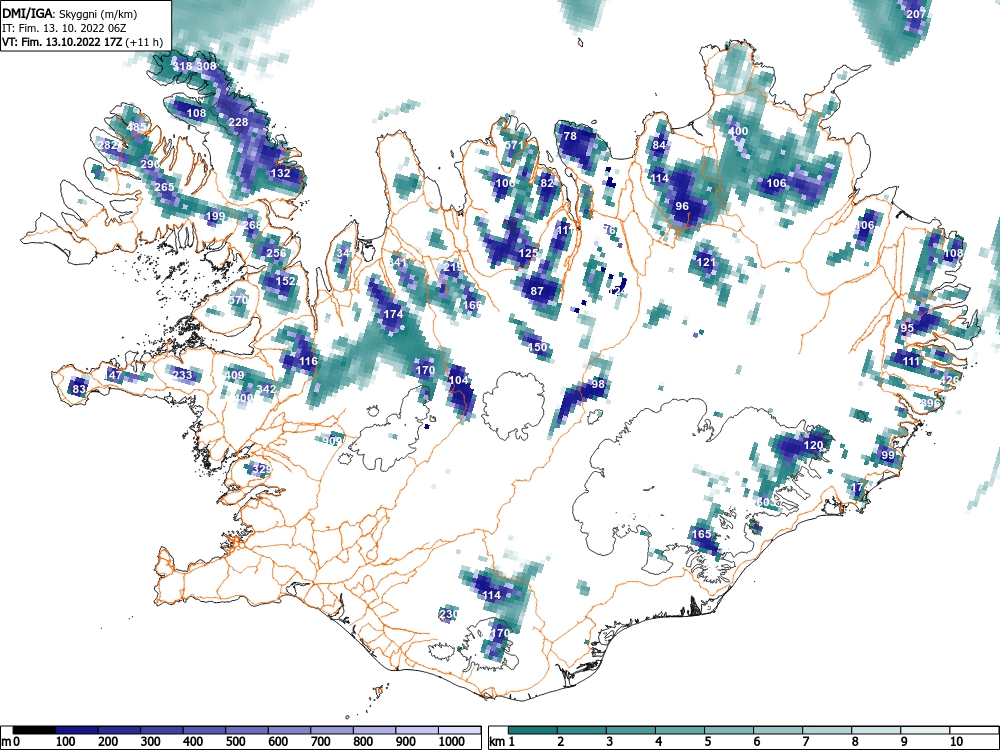1000x750 pixels.
Task: Select the map value 174
Action: pos(393,314)
